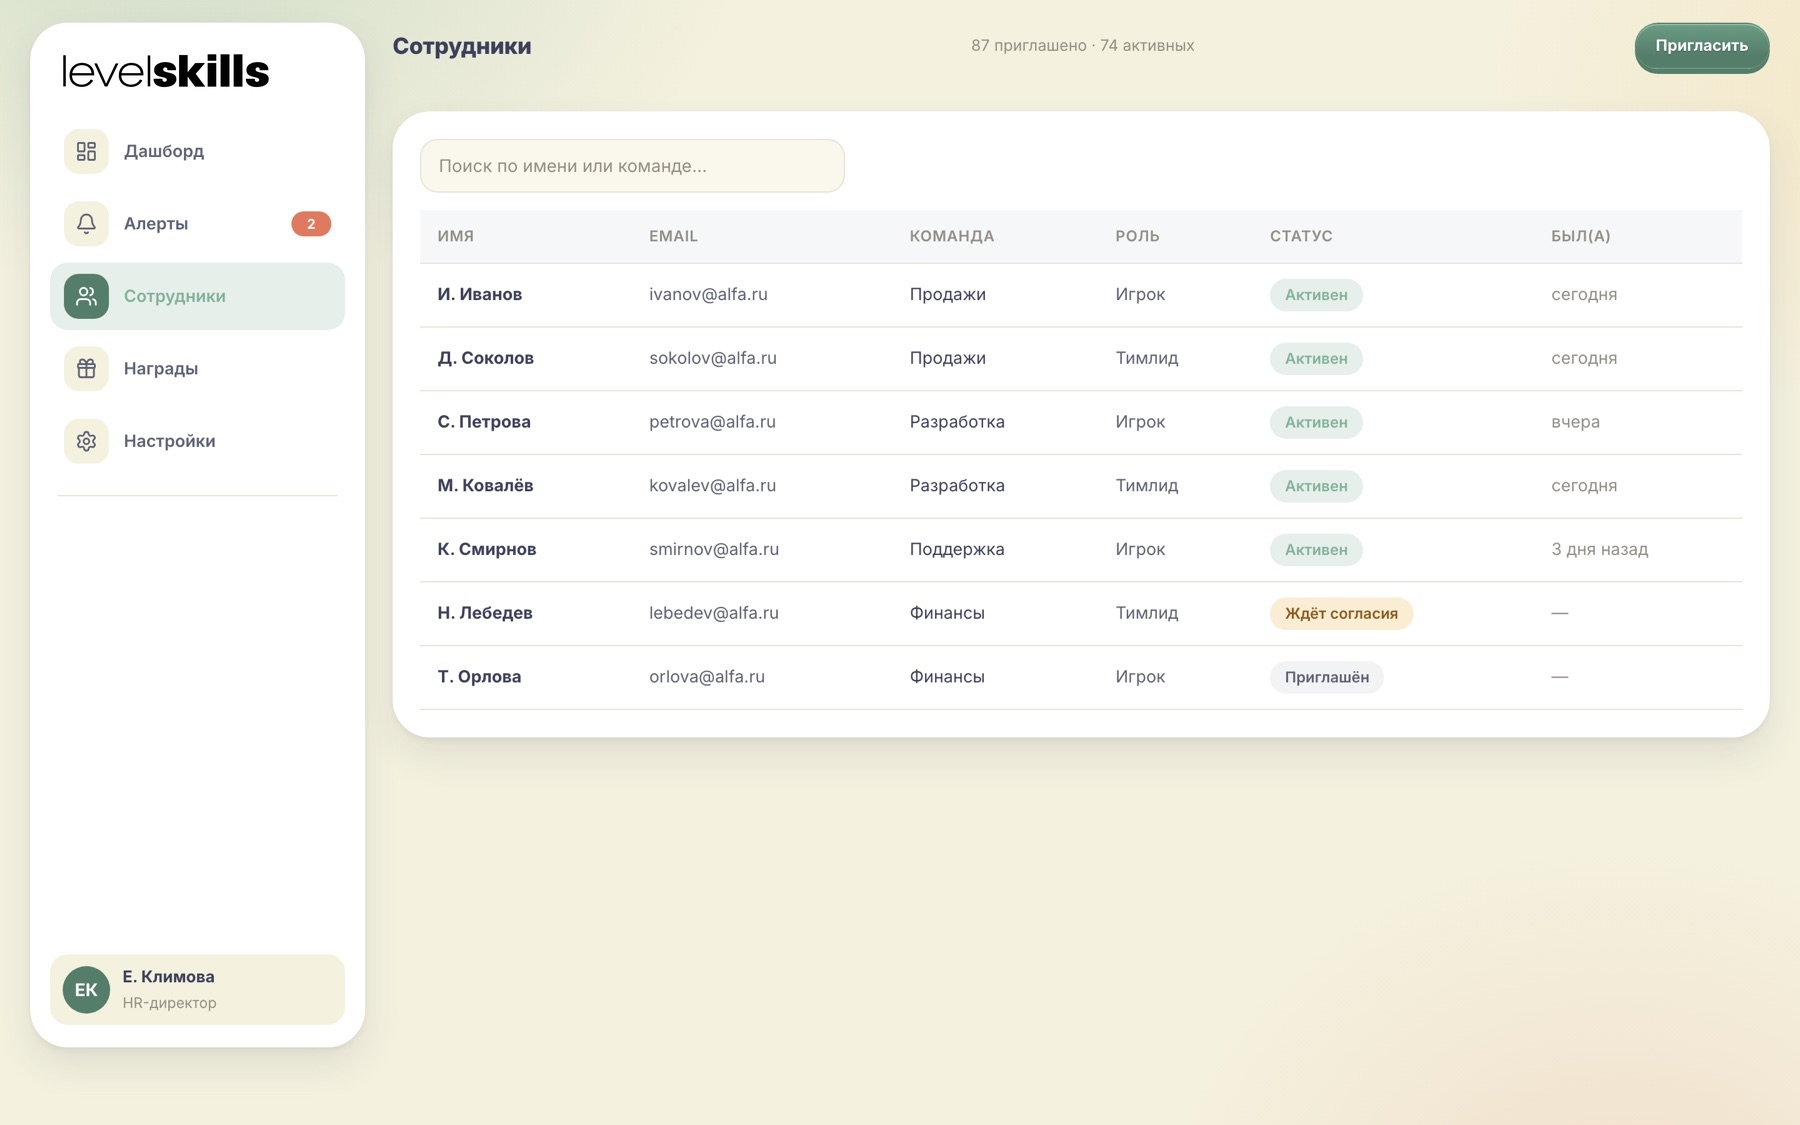1800x1125 pixels.
Task: Click the email kovalev@alfa.ru
Action: pyautogui.click(x=712, y=485)
